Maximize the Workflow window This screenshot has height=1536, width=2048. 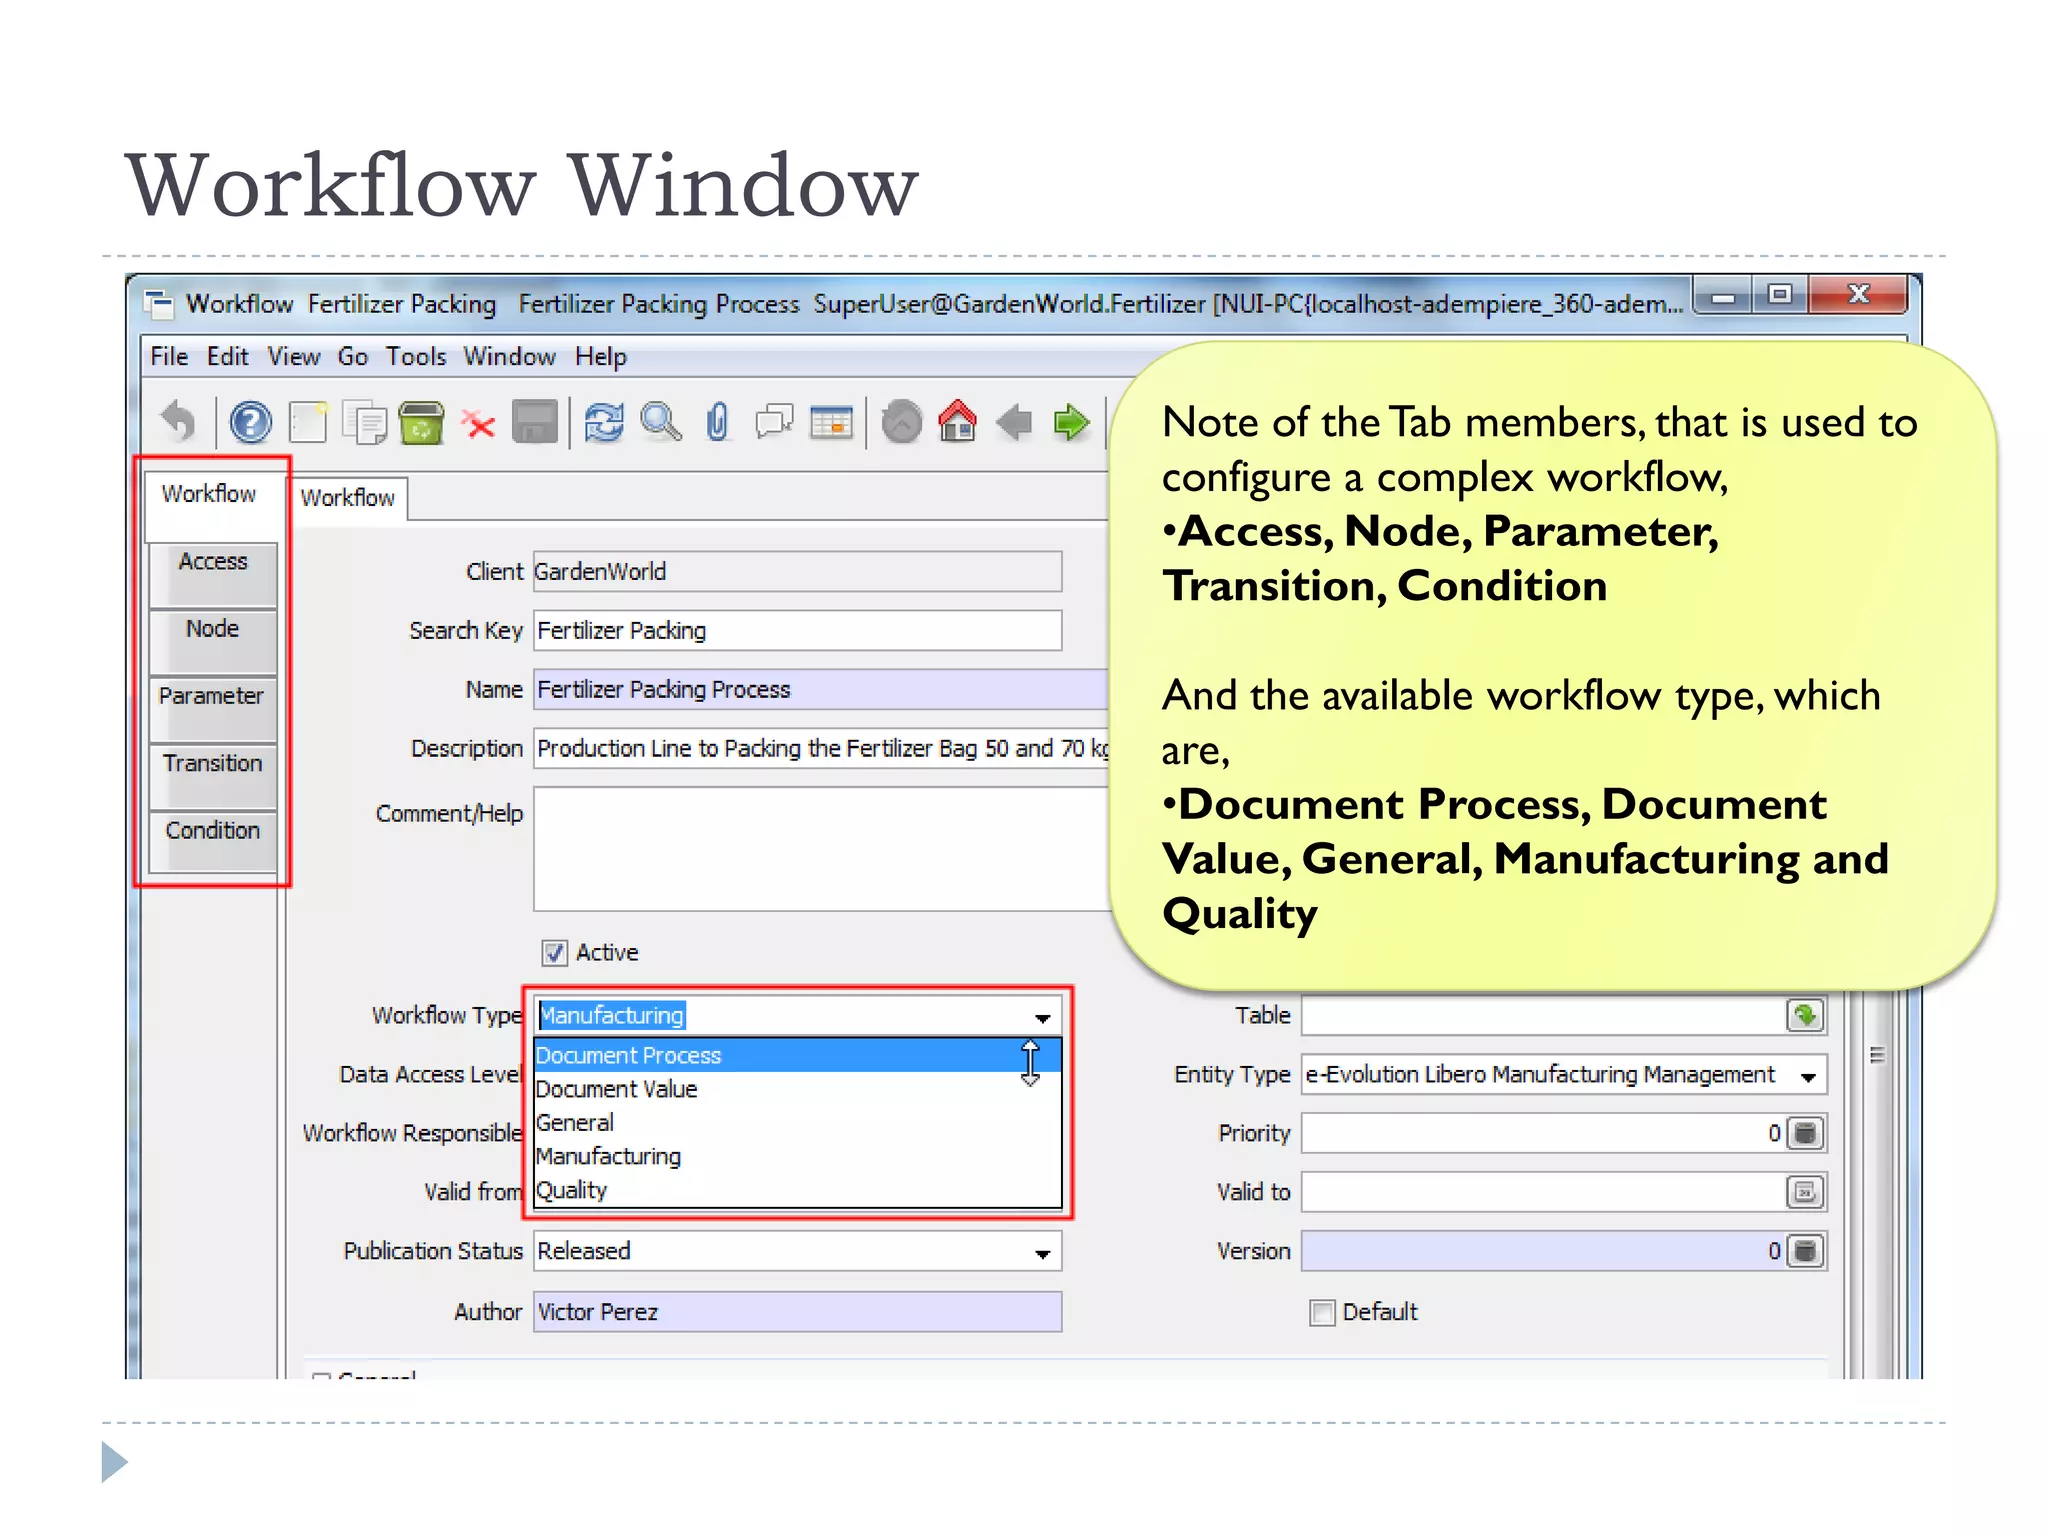tap(1779, 295)
